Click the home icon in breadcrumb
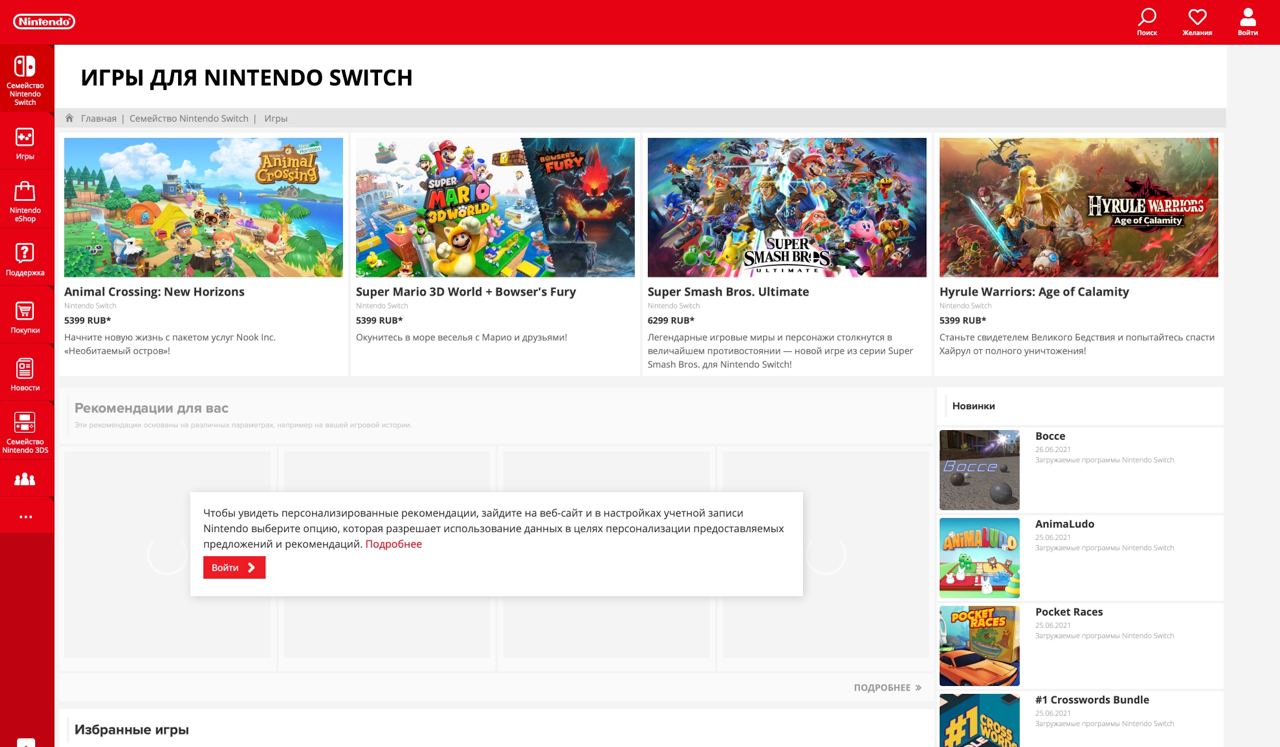This screenshot has height=747, width=1280. [69, 118]
